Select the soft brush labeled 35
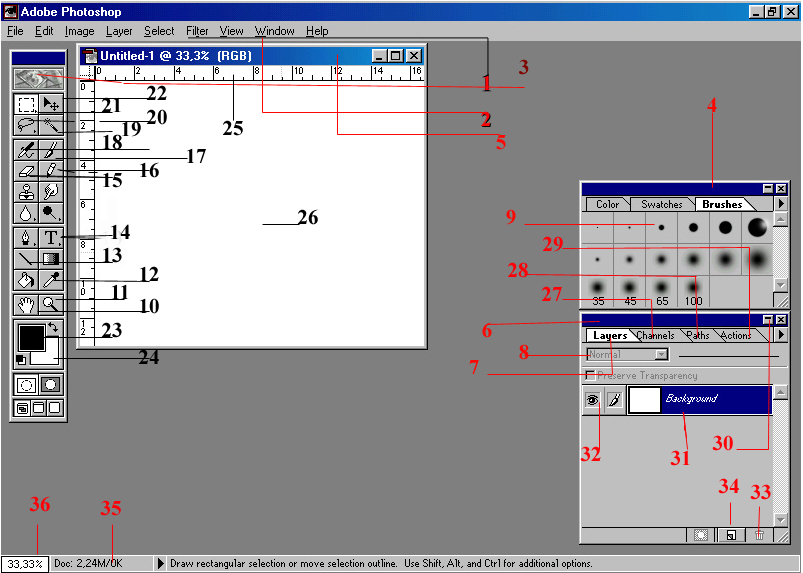This screenshot has width=803, height=573. [x=598, y=292]
